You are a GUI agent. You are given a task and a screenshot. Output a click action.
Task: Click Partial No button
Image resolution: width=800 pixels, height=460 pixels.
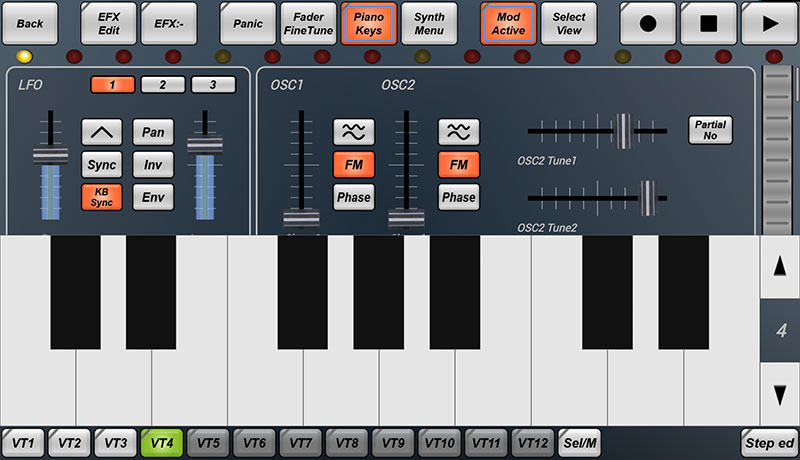[710, 130]
